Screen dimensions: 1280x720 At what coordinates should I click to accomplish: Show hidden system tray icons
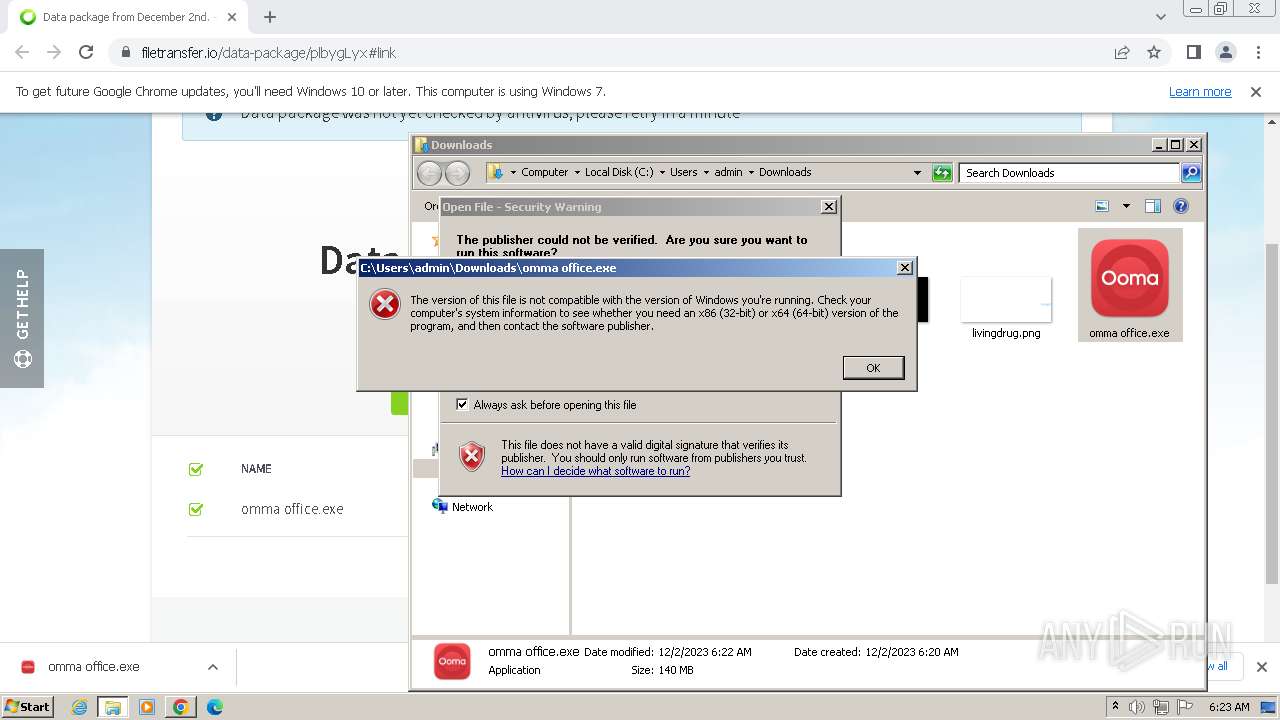pyautogui.click(x=1116, y=706)
